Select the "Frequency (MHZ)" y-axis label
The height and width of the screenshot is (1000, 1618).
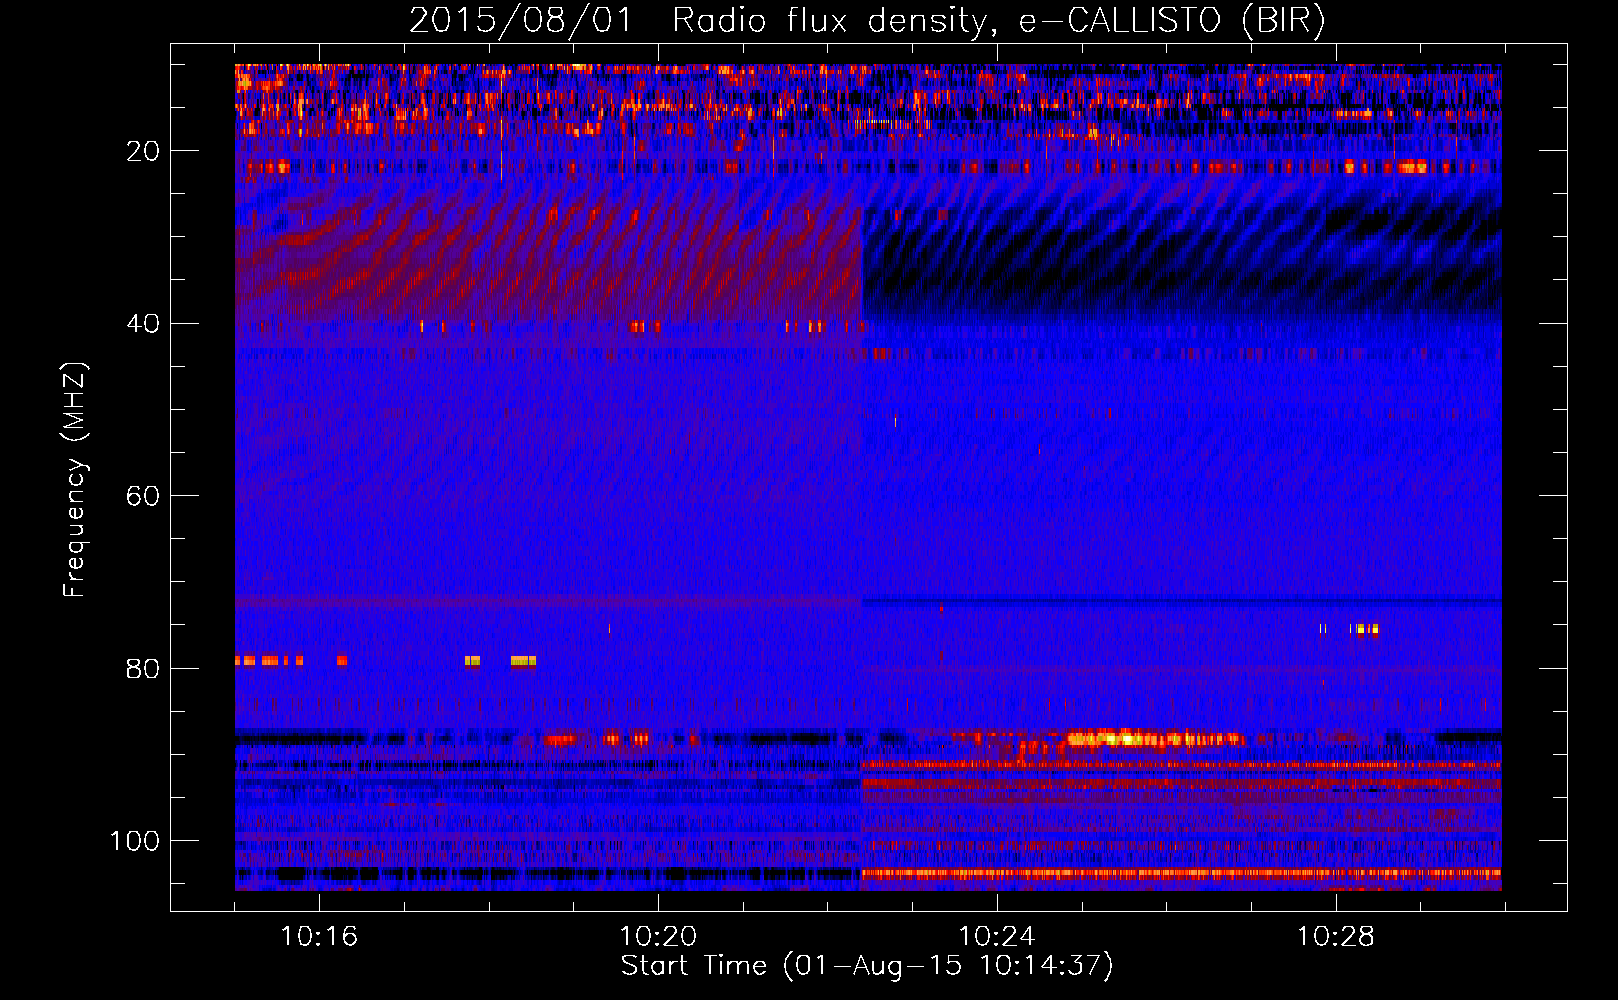coord(76,480)
